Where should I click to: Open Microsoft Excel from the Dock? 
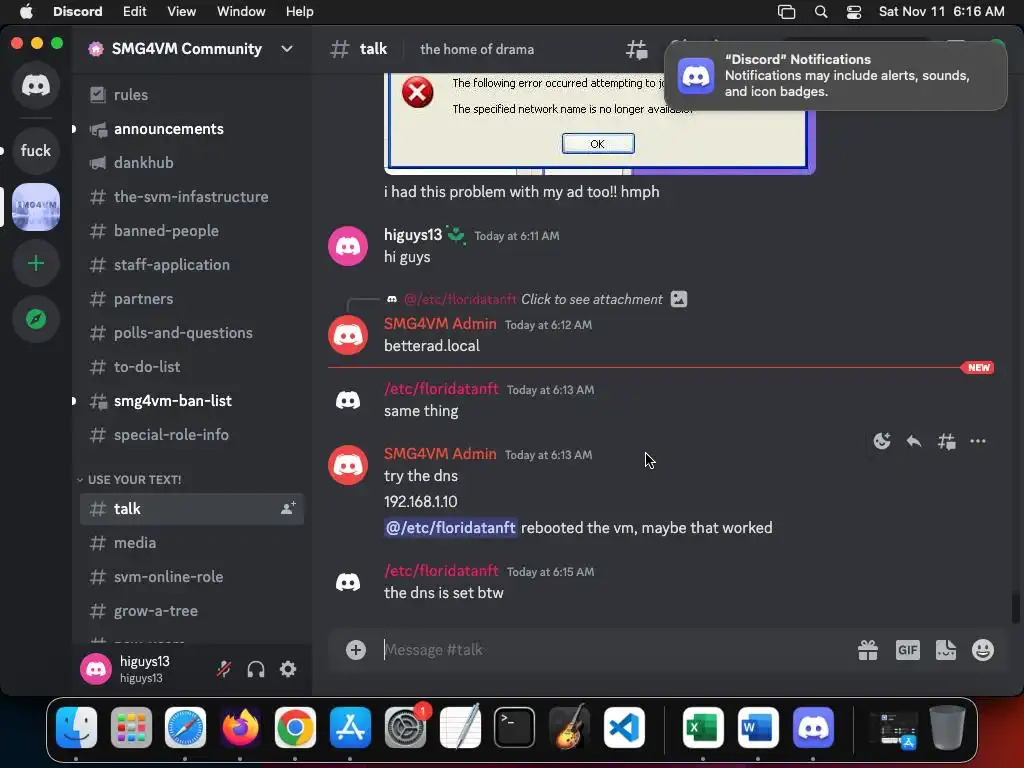pos(703,728)
